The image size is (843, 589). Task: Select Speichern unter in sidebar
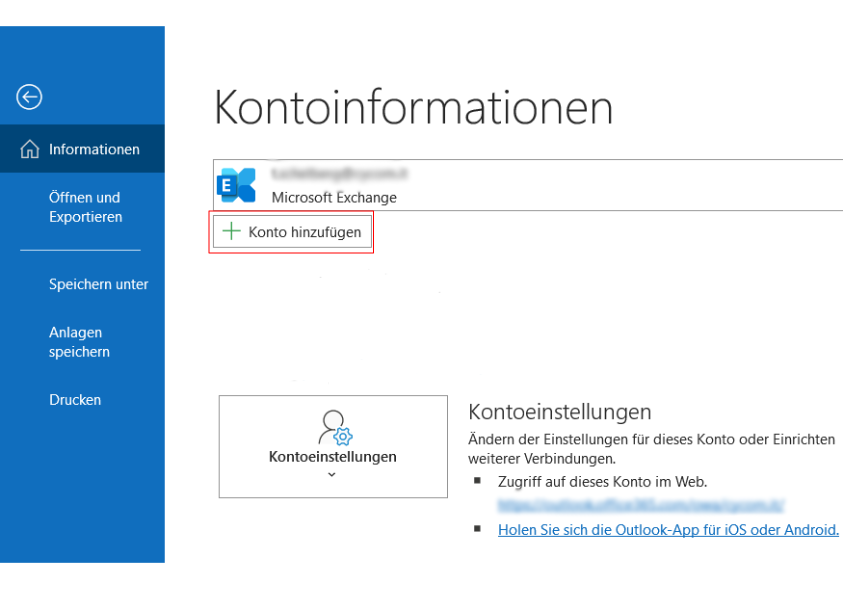point(98,284)
